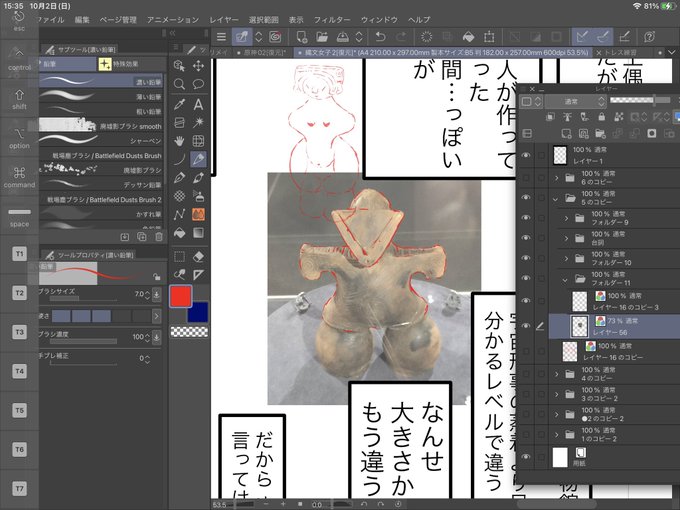Screen dimensions: 680x510
Task: Collapse the フォルダー 11 folder
Action: point(565,280)
